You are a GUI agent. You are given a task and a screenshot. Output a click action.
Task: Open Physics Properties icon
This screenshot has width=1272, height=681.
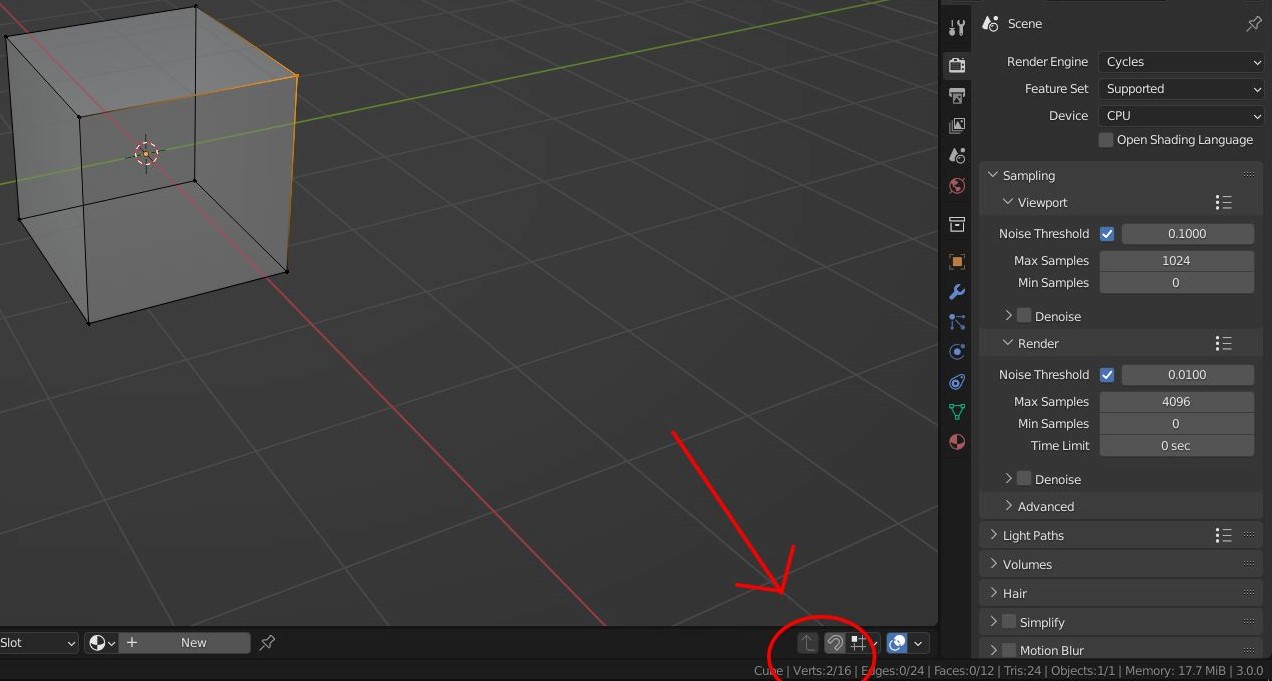coord(957,351)
